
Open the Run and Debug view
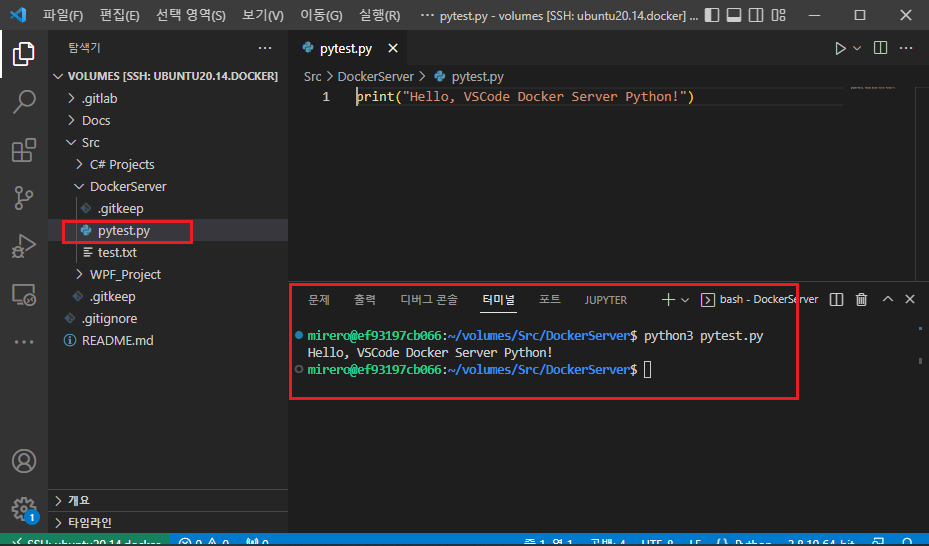(24, 246)
